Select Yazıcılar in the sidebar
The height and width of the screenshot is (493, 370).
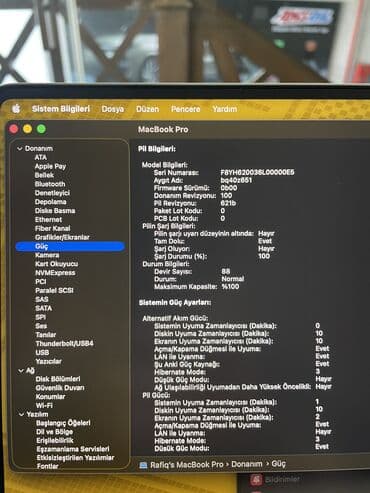pyautogui.click(x=48, y=361)
